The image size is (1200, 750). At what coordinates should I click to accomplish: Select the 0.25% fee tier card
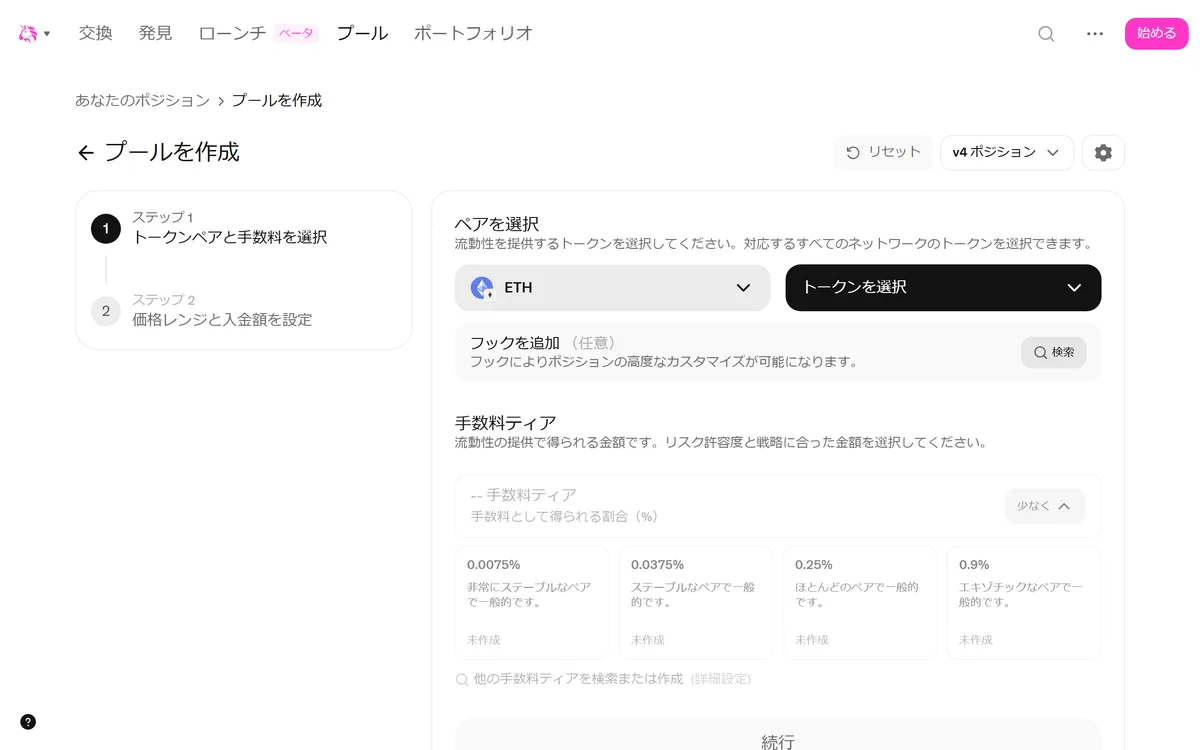(860, 602)
